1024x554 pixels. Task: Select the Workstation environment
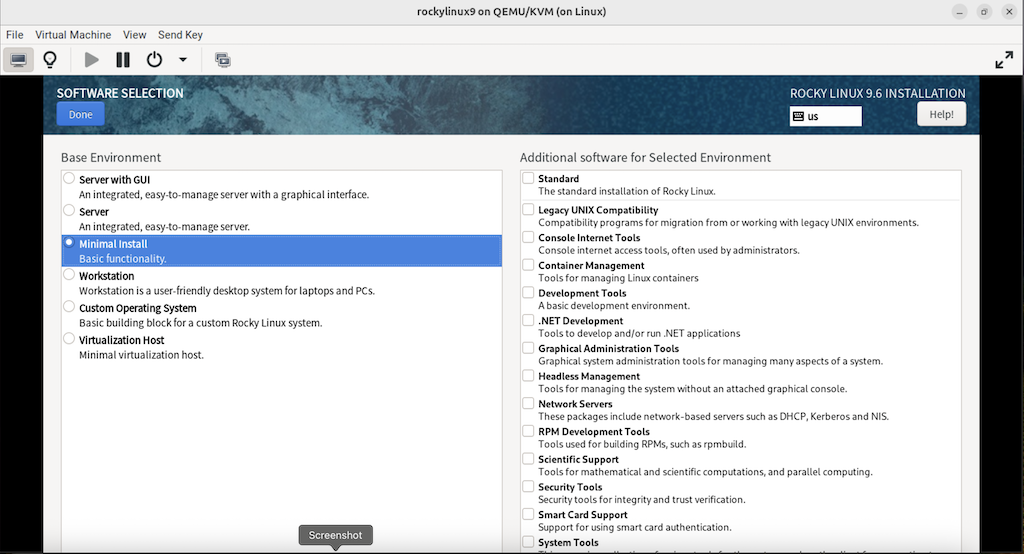click(x=69, y=274)
